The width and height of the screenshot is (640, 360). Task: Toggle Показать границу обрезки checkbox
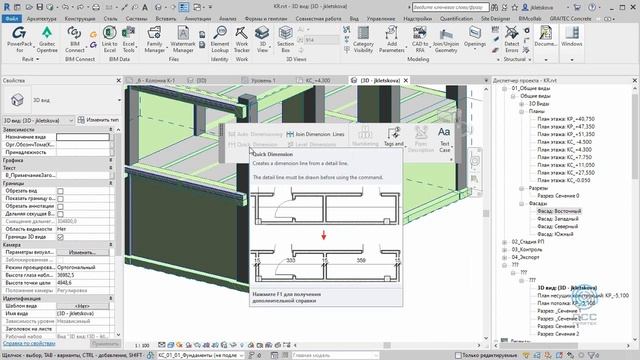tap(60, 199)
